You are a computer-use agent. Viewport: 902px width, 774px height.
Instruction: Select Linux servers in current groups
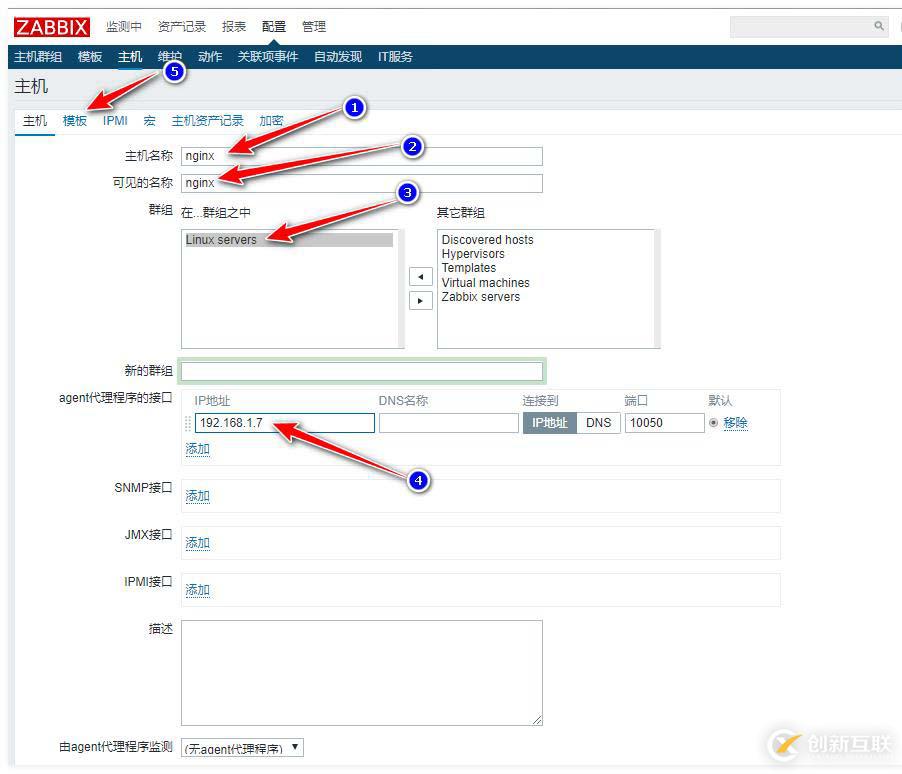289,239
